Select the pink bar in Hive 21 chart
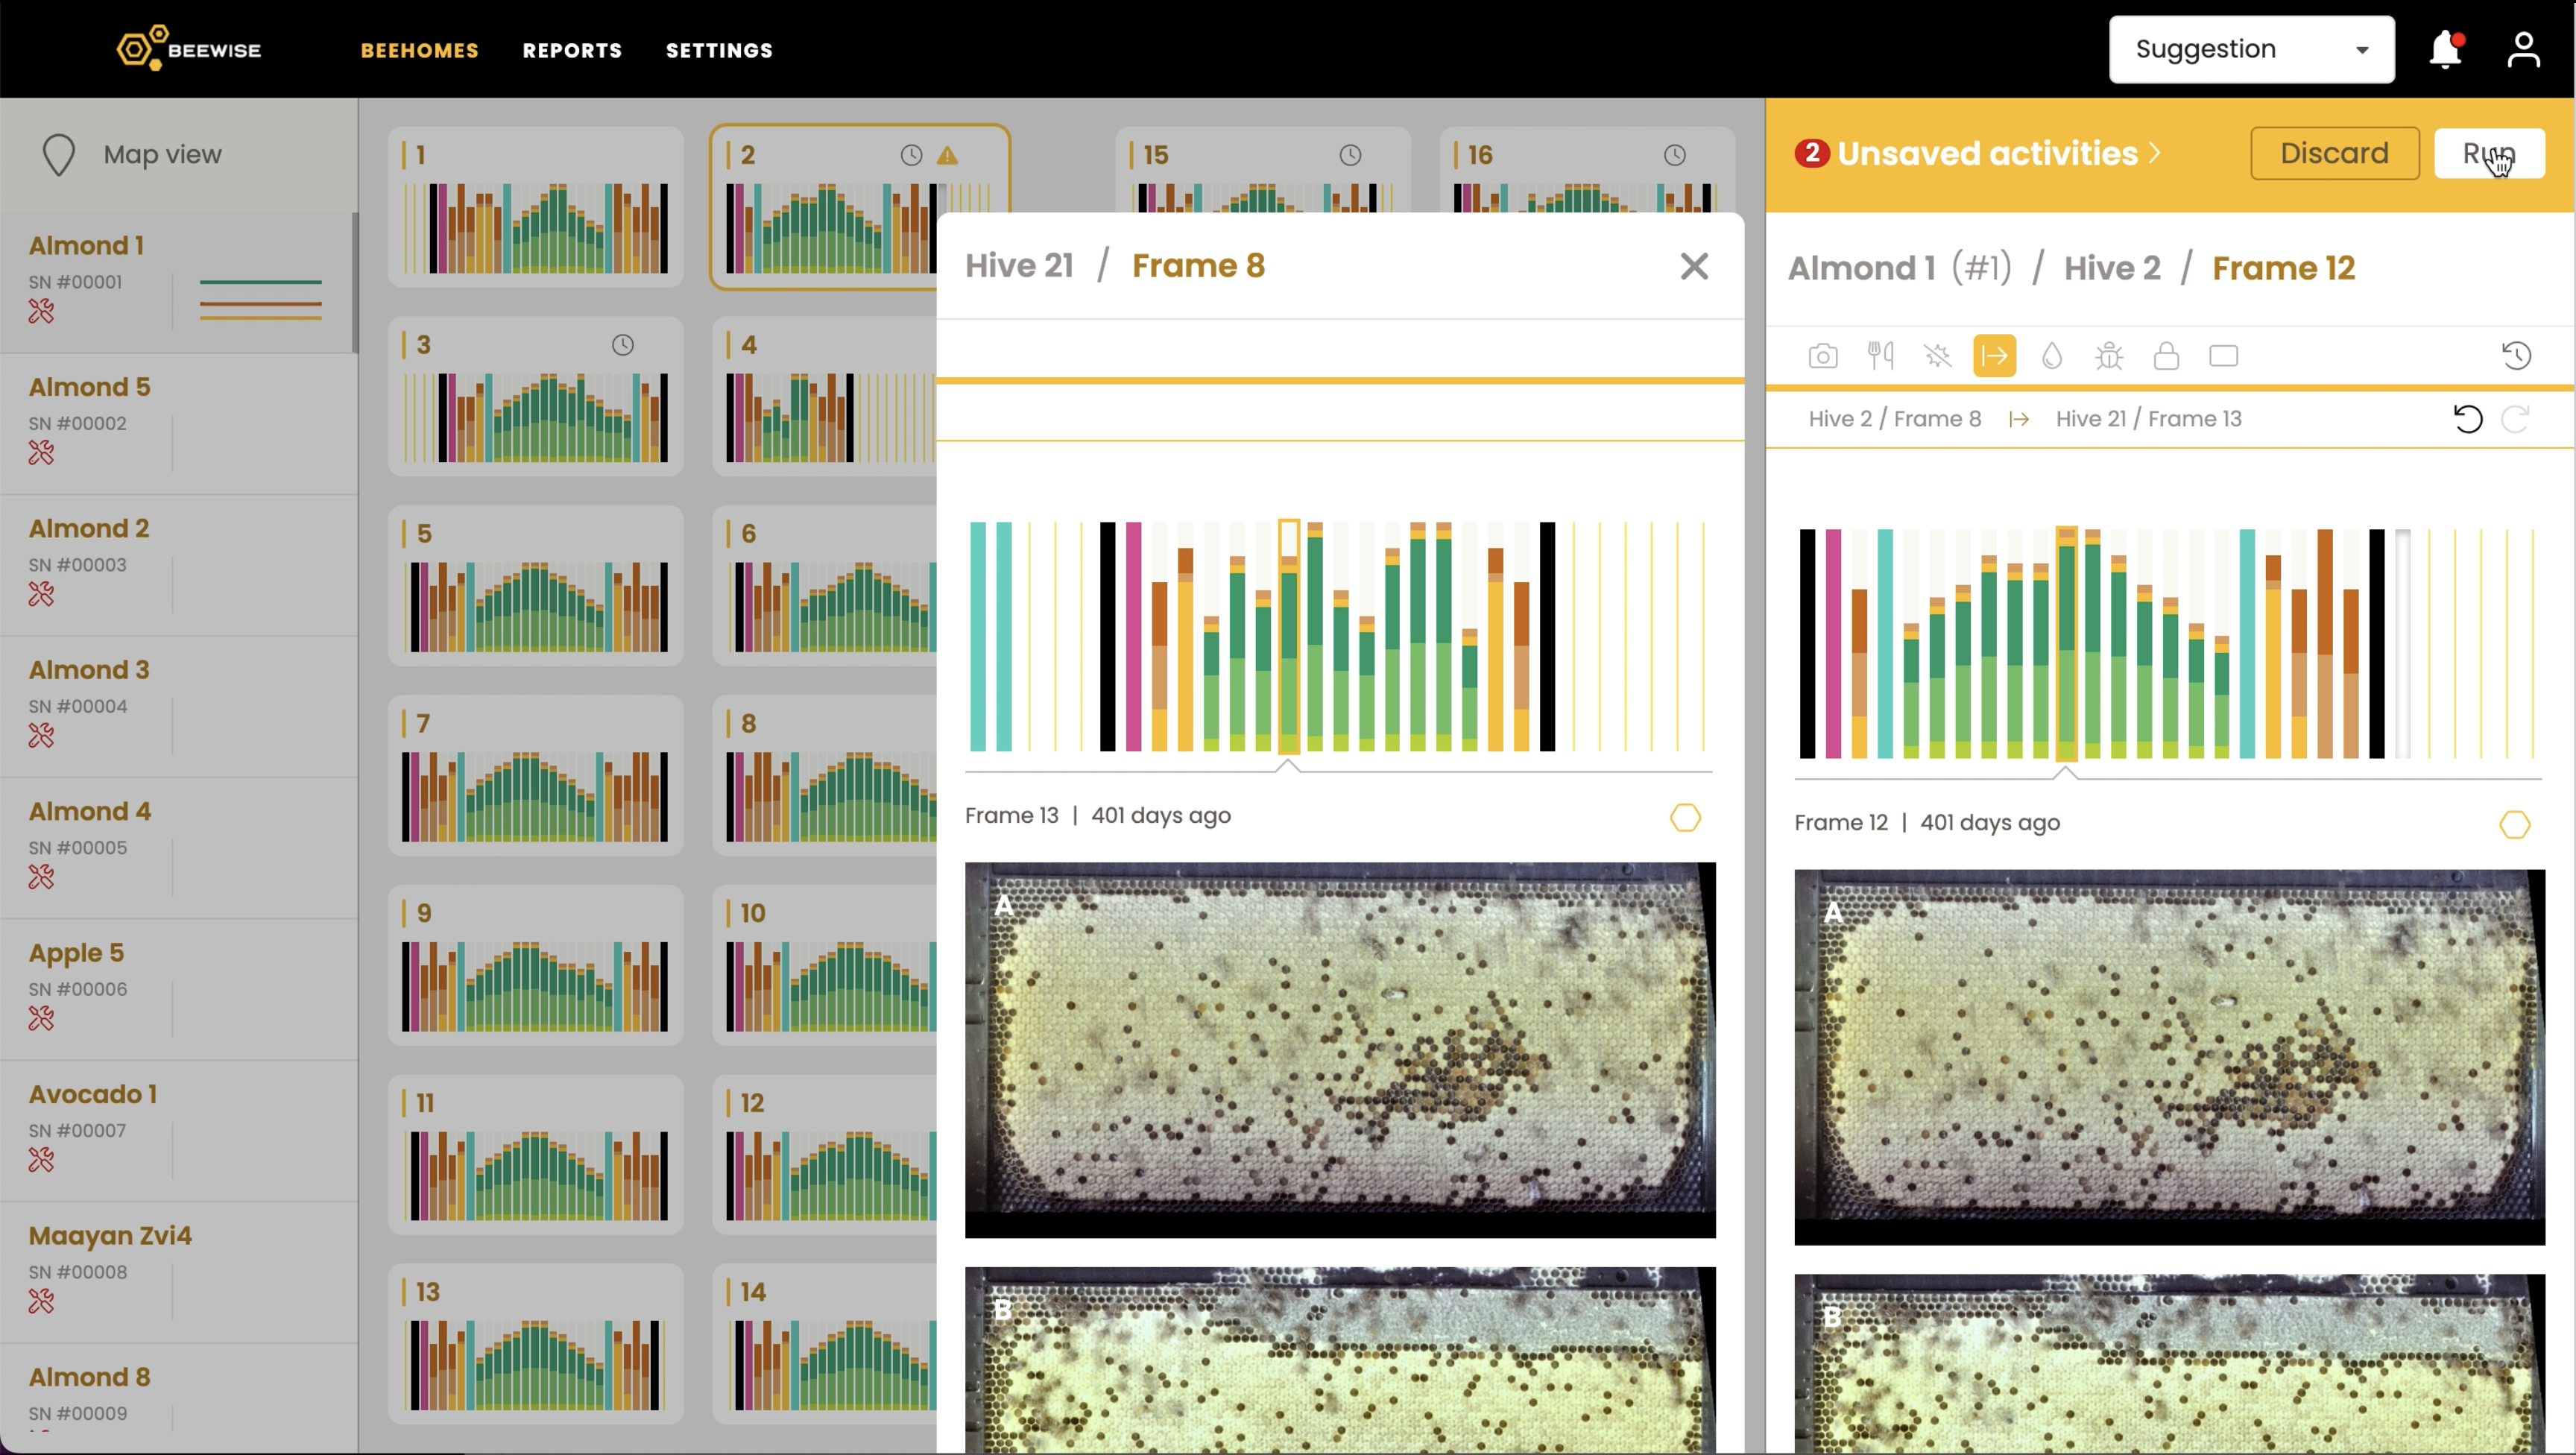 click(x=1133, y=636)
